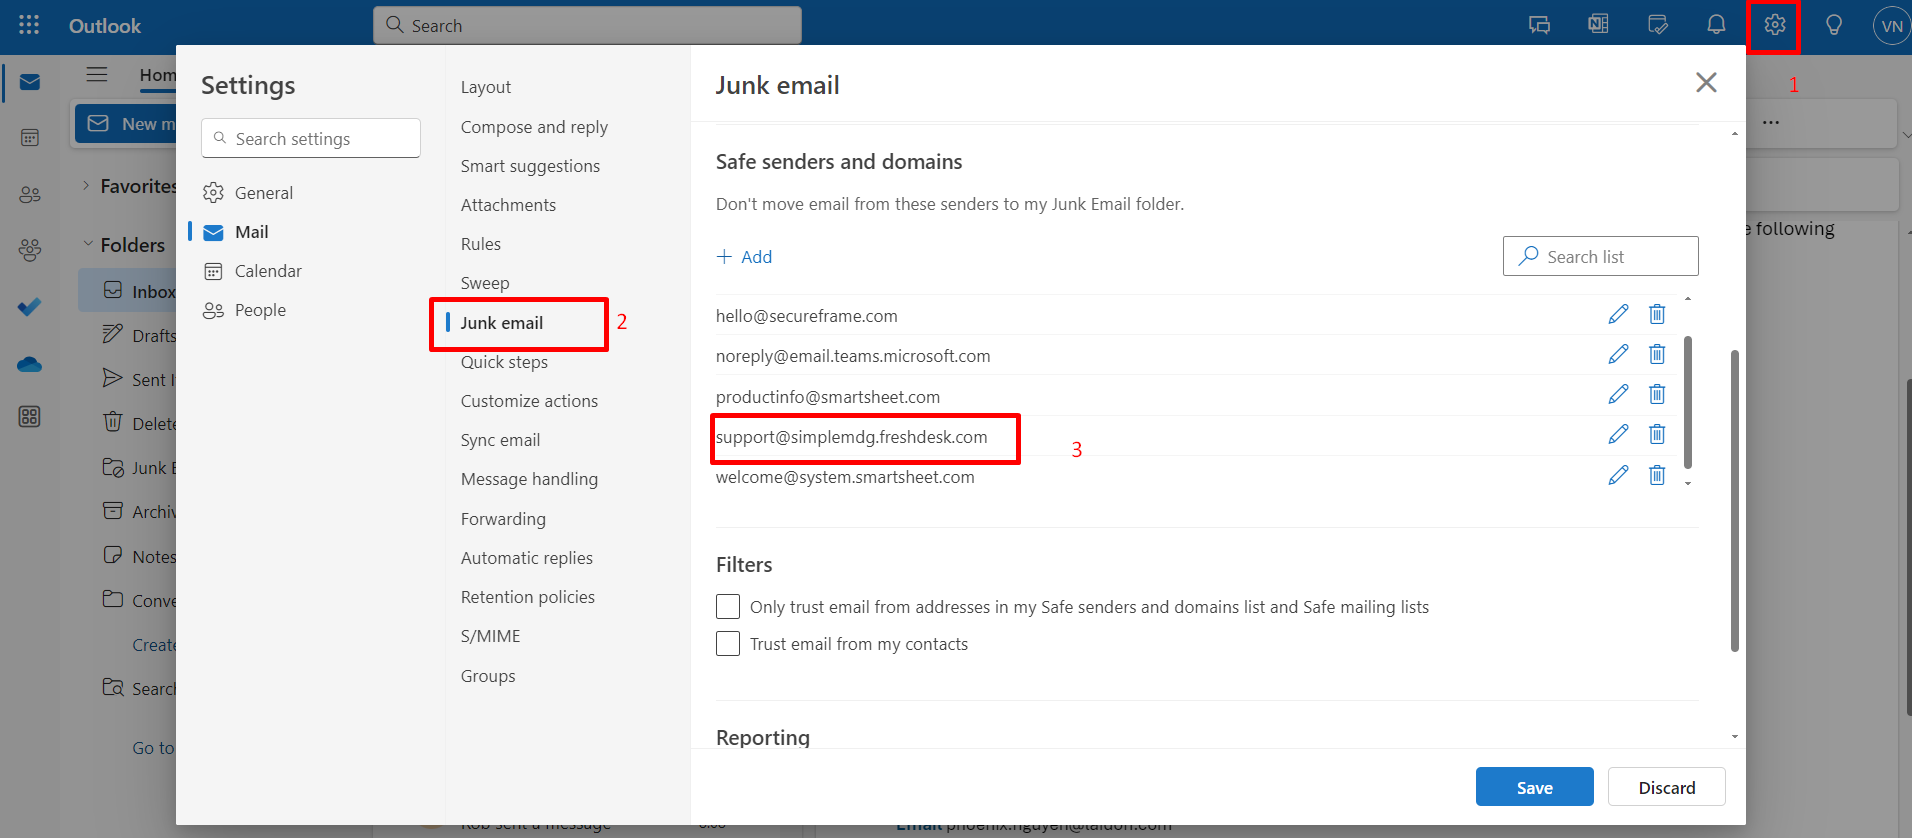
Task: Click safe senders list scroll-down arrow
Action: click(1688, 483)
